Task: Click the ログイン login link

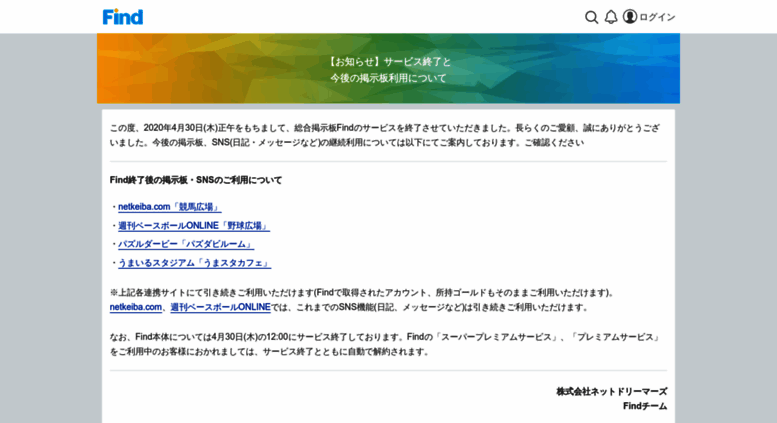Action: point(657,17)
